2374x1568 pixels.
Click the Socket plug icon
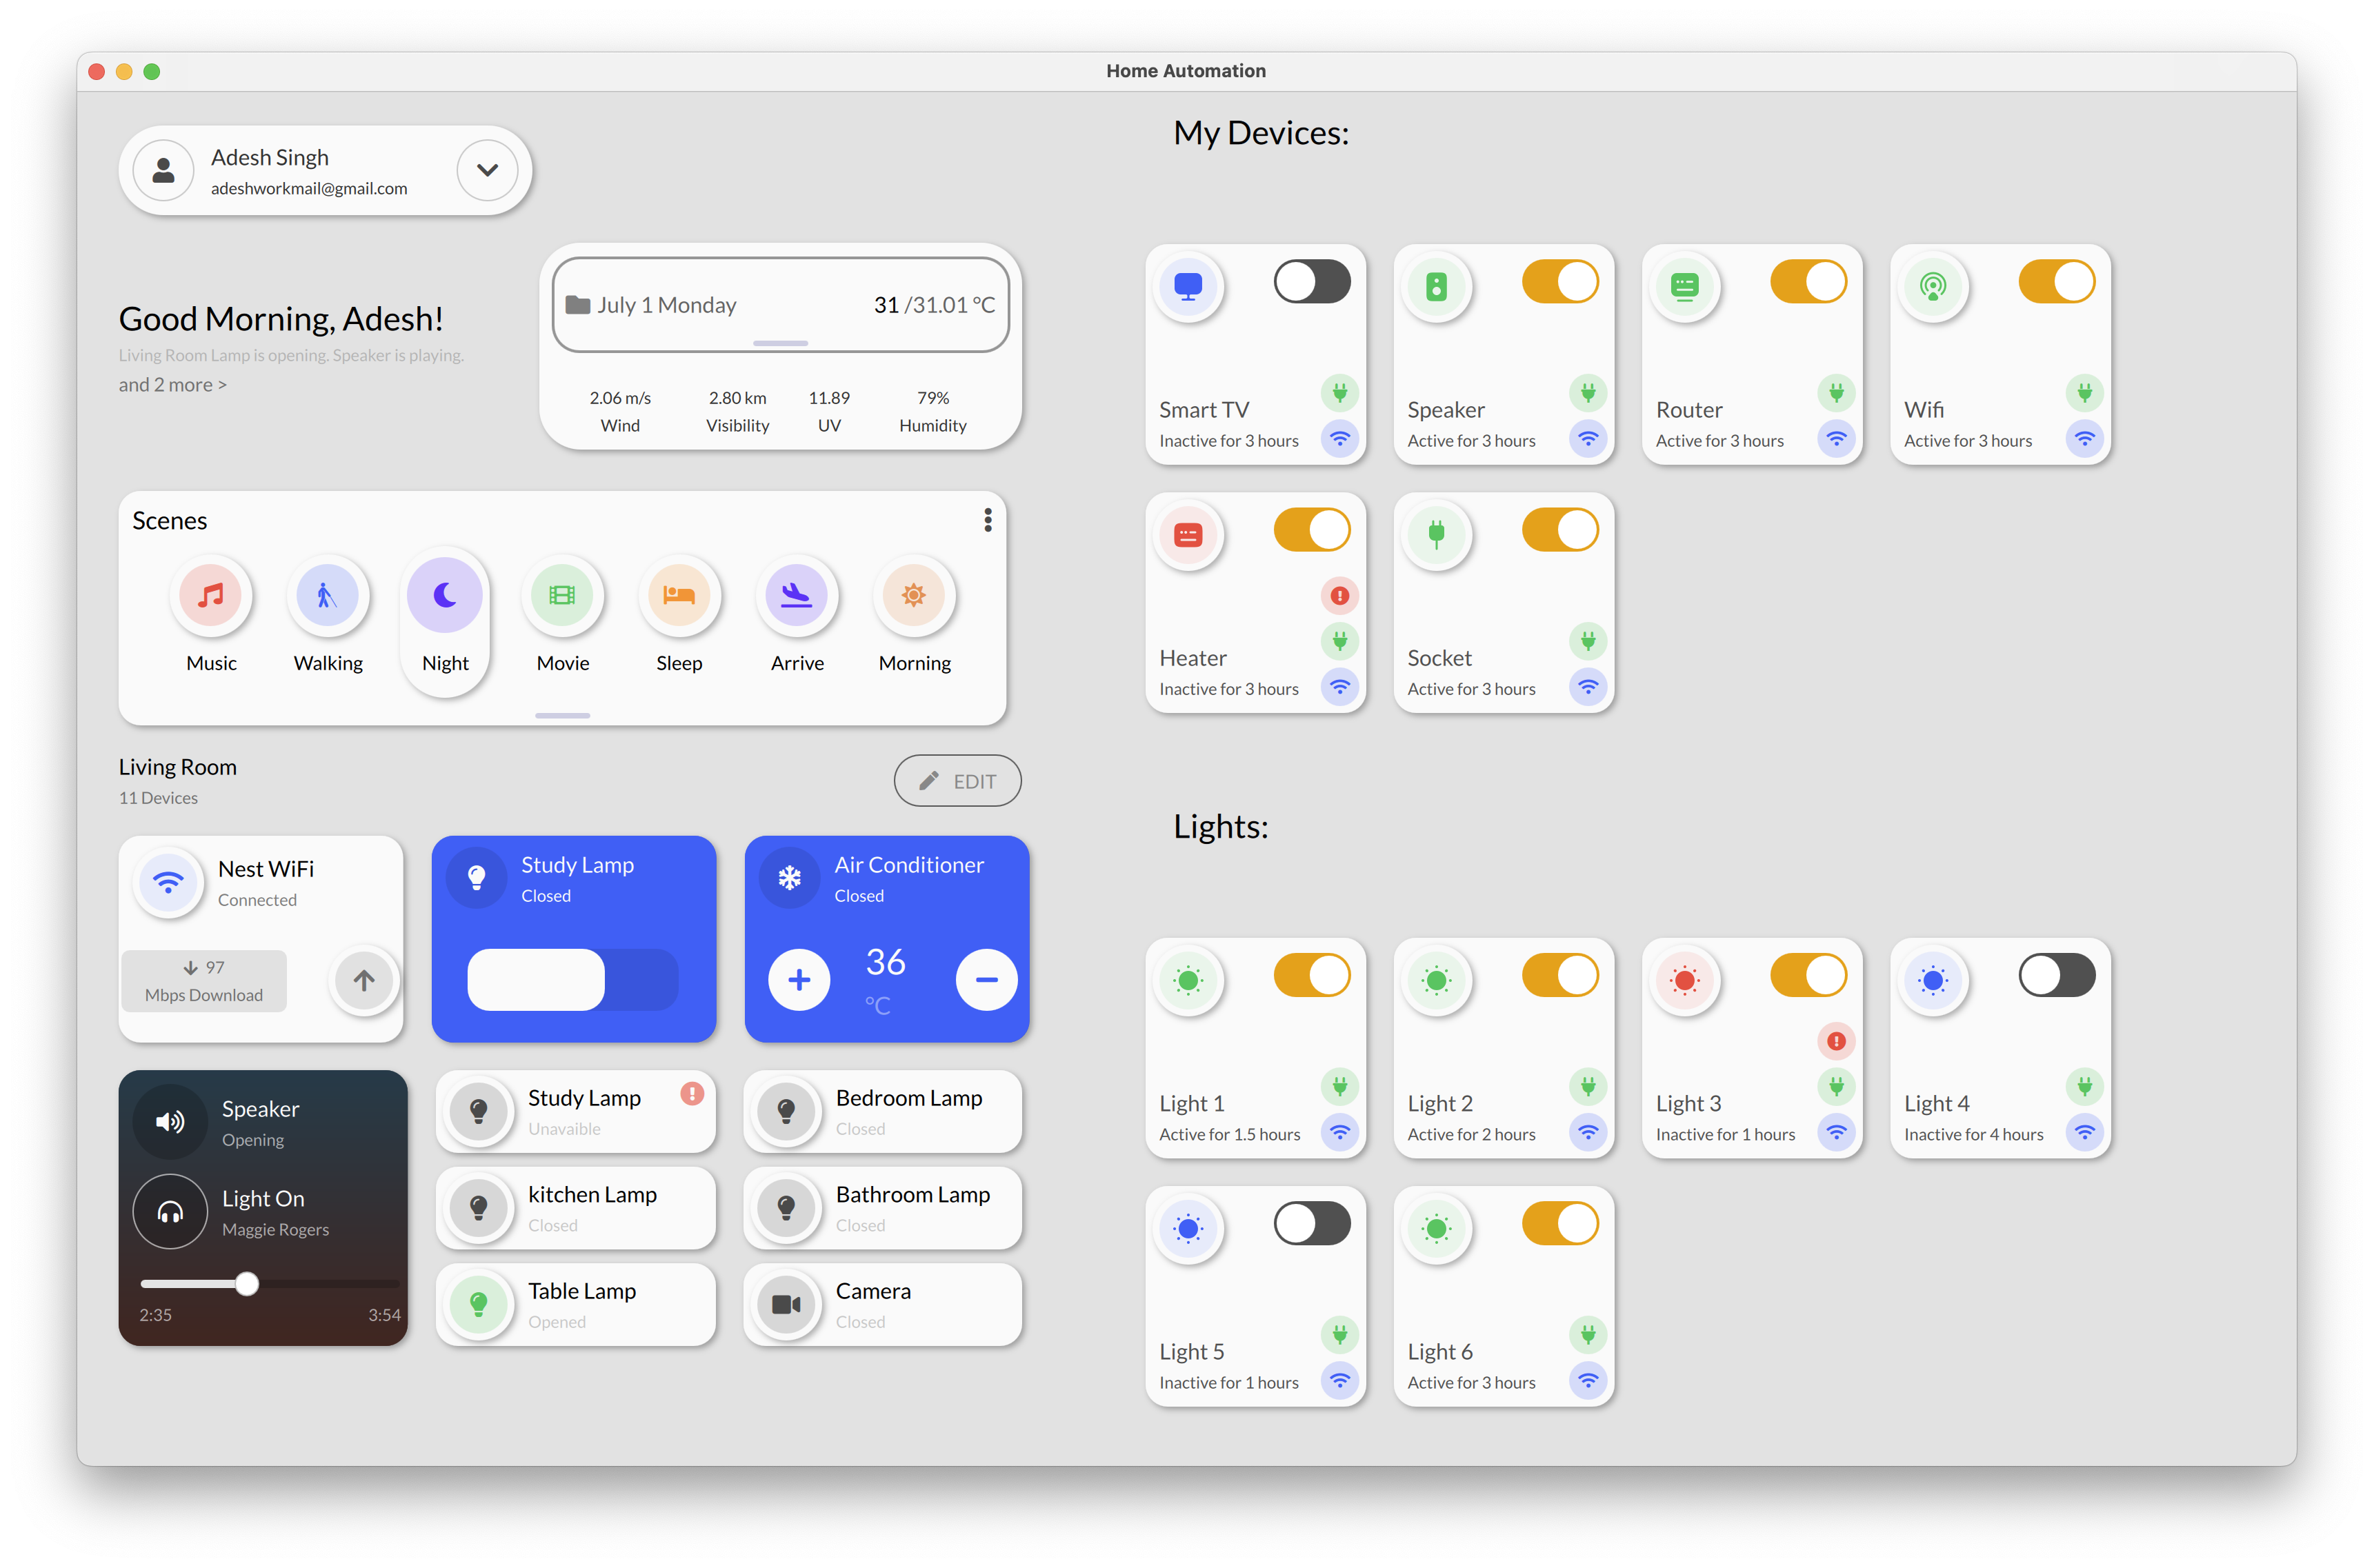click(1436, 535)
